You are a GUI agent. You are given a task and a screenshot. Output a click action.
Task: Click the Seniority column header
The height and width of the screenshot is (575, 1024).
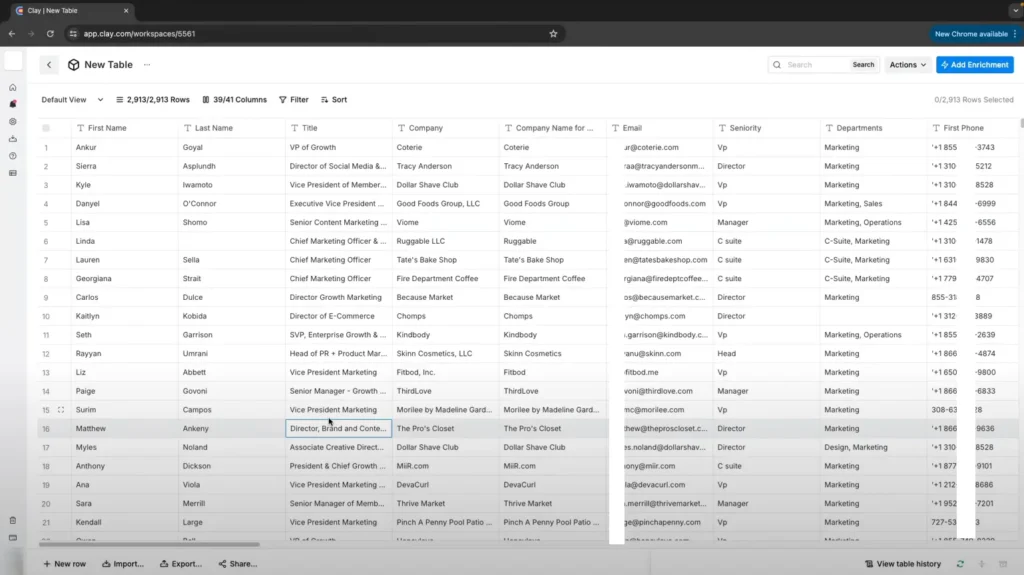pyautogui.click(x=767, y=128)
